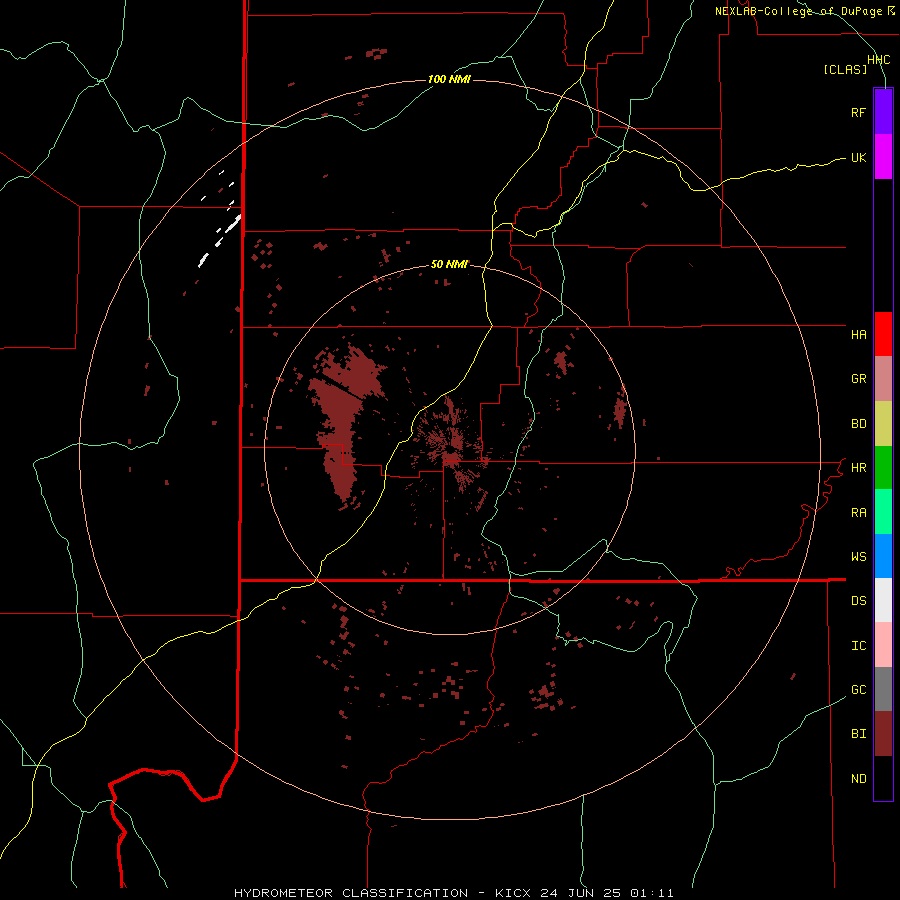Viewport: 900px width, 900px height.
Task: Click the 100 NMI range ring label
Action: [x=449, y=79]
